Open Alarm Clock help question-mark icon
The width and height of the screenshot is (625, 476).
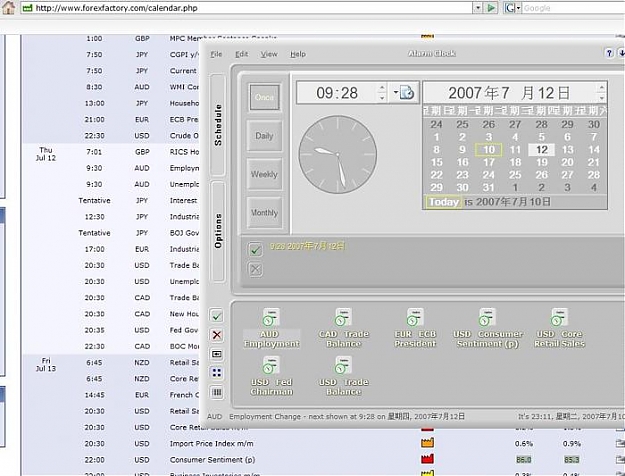coord(609,53)
